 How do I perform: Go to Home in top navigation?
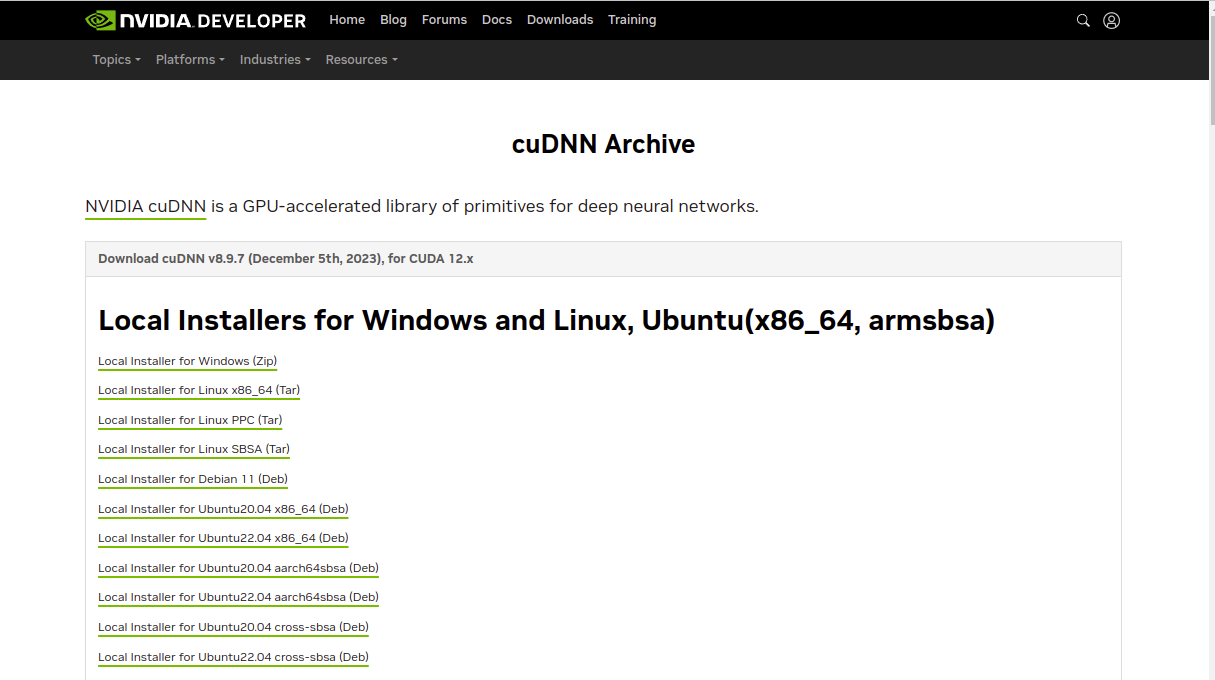(x=347, y=20)
